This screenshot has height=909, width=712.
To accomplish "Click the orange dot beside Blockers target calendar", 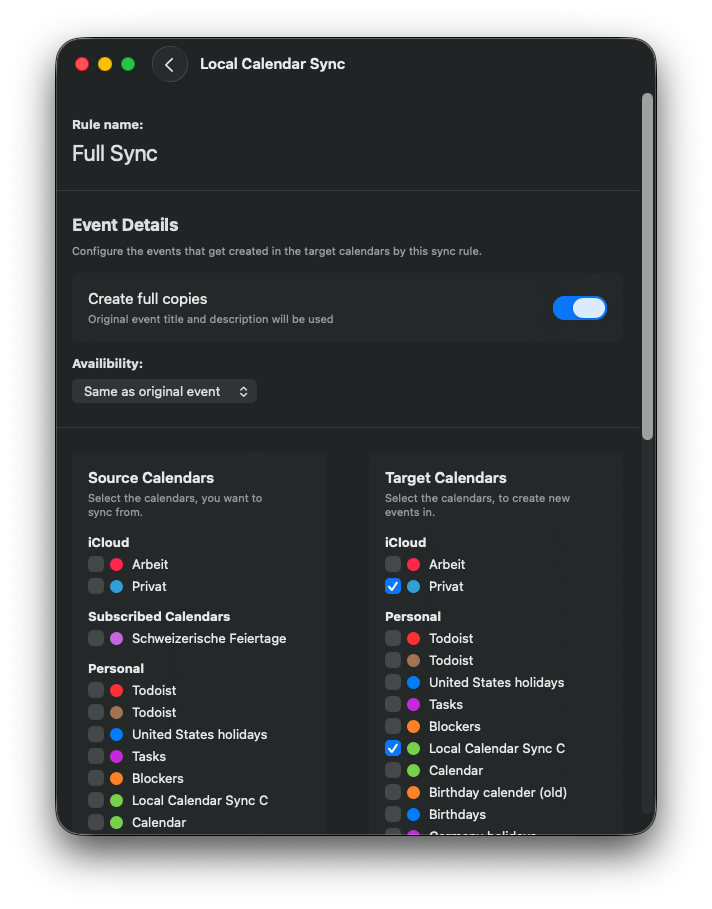I will 414,726.
